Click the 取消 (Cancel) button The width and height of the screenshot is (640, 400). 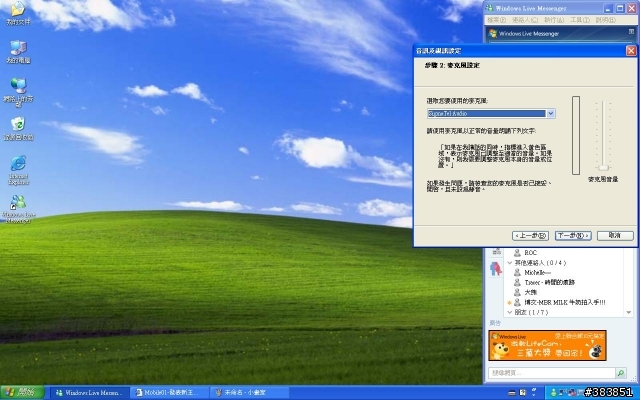click(x=615, y=236)
